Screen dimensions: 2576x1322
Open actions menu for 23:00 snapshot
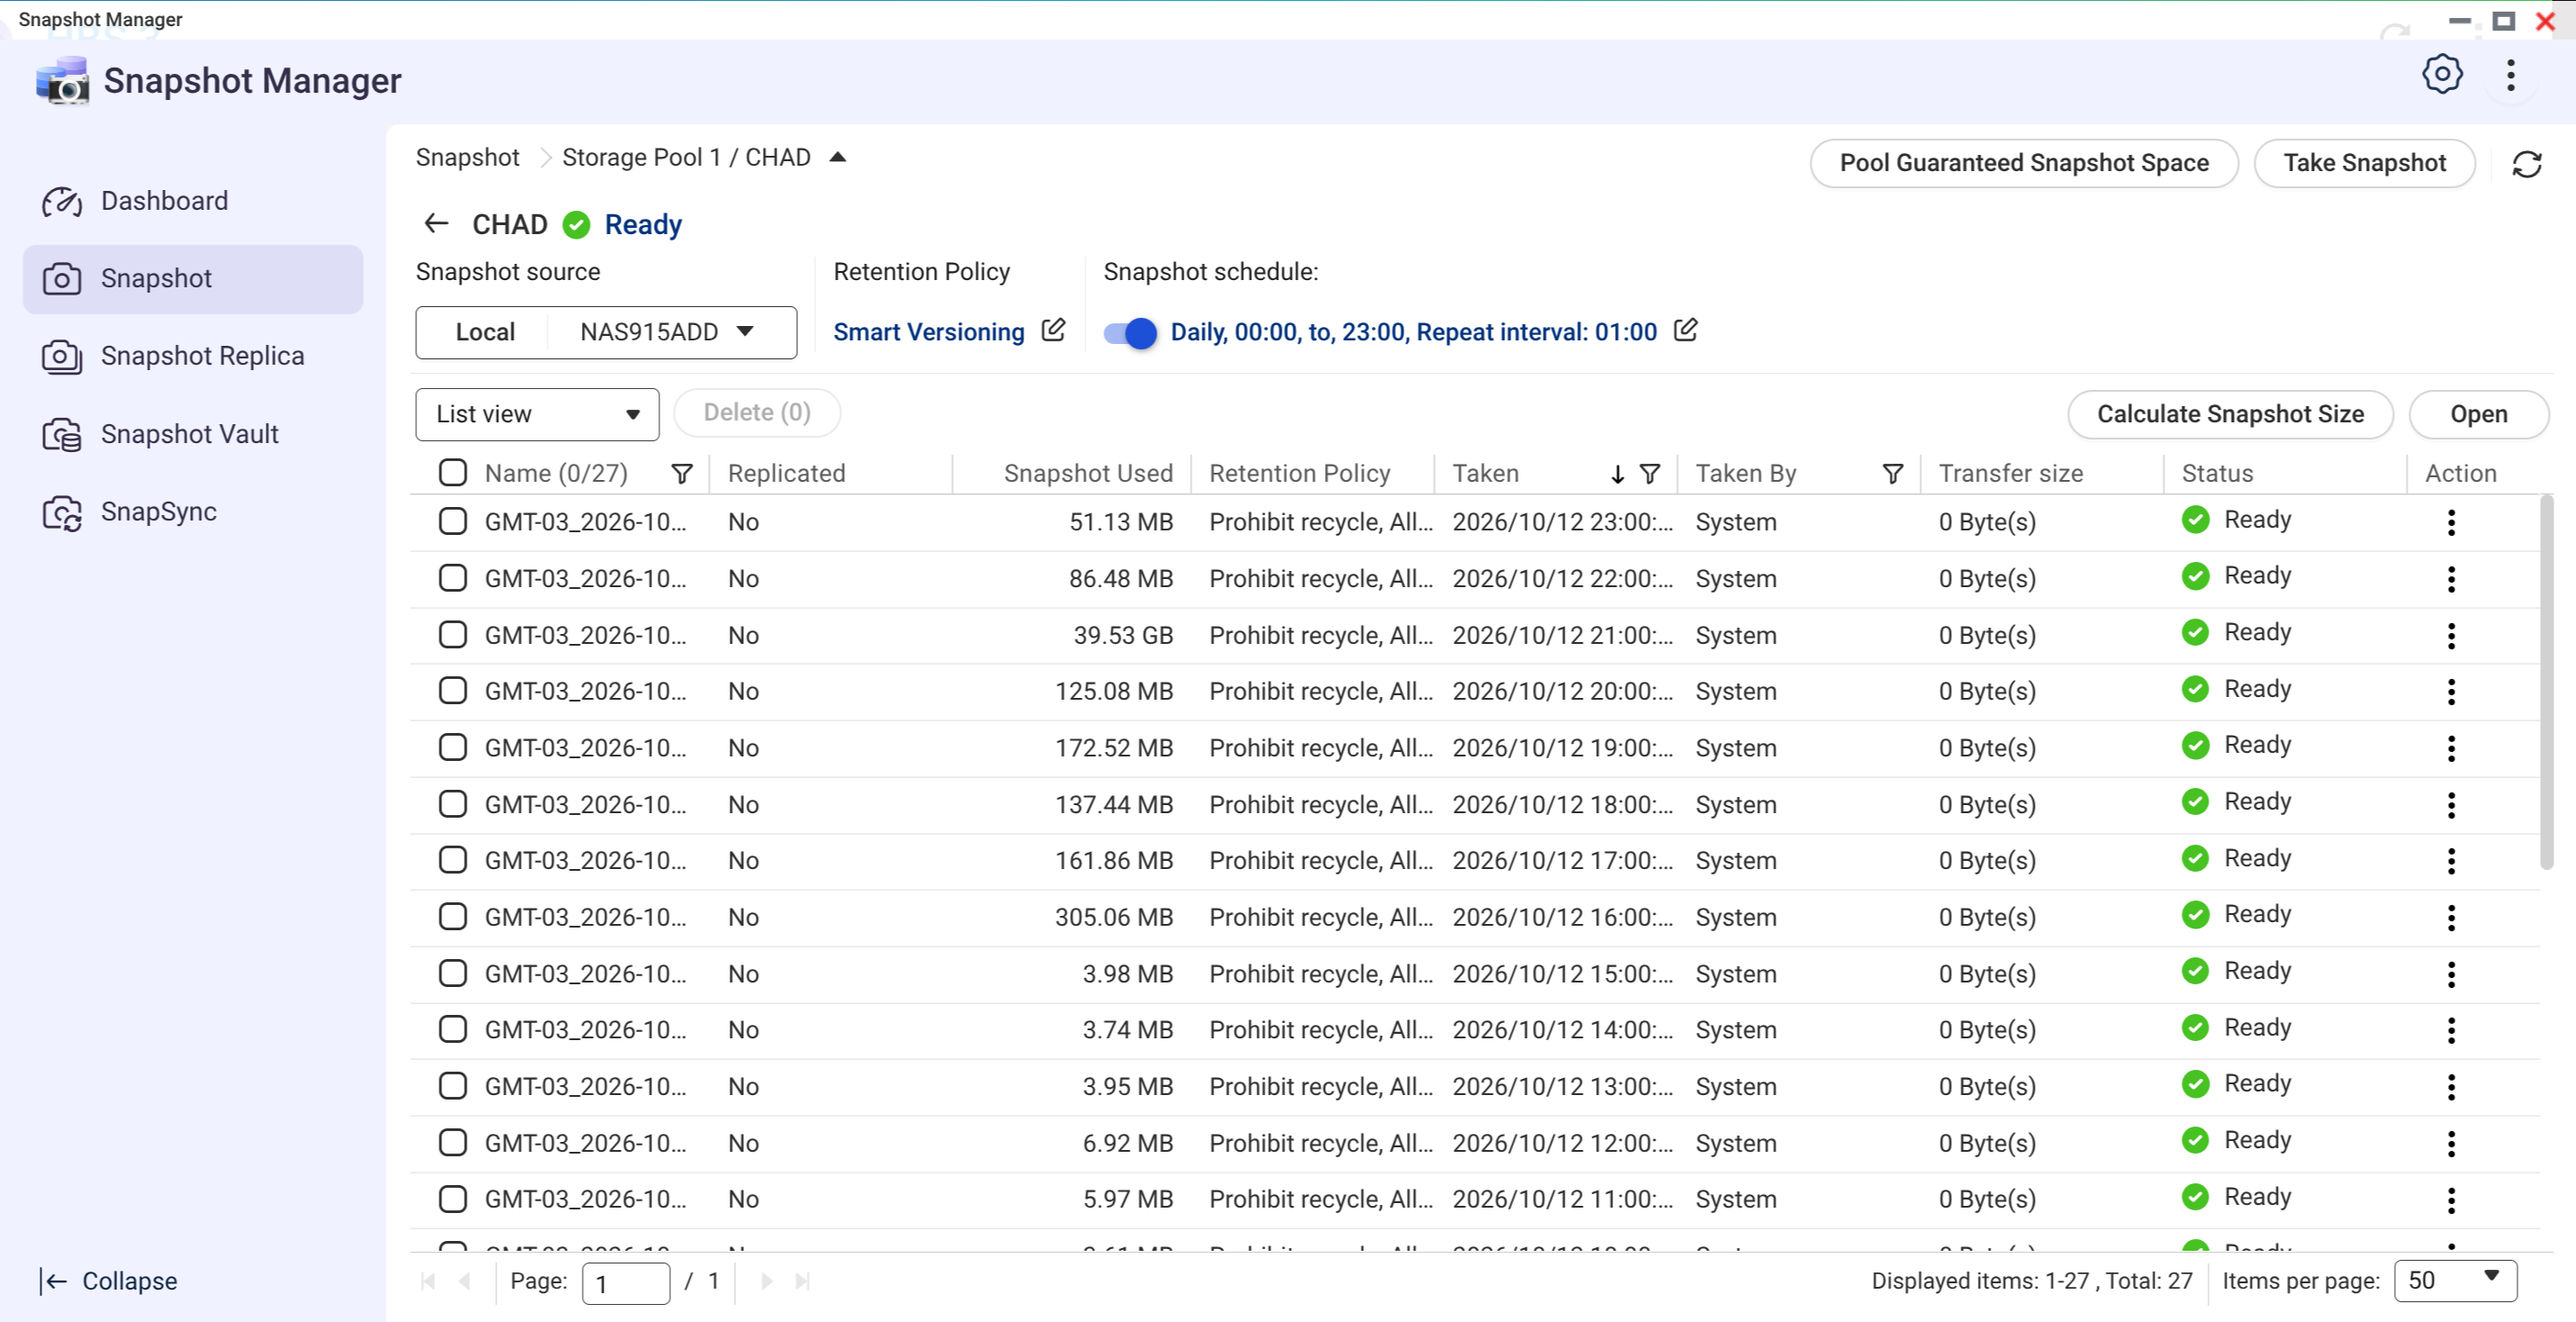pos(2450,522)
